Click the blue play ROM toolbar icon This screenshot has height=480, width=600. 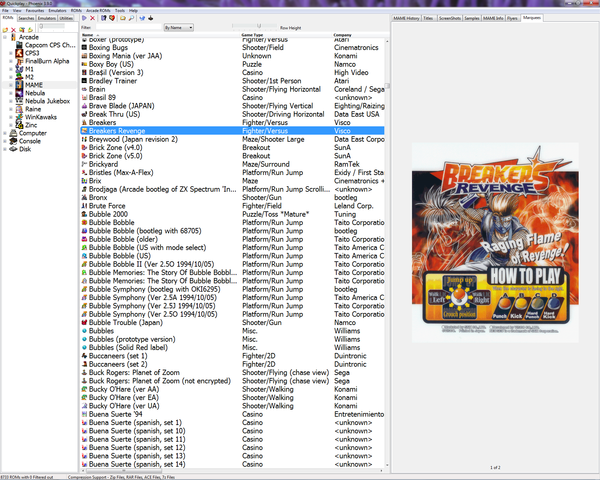coord(83,18)
